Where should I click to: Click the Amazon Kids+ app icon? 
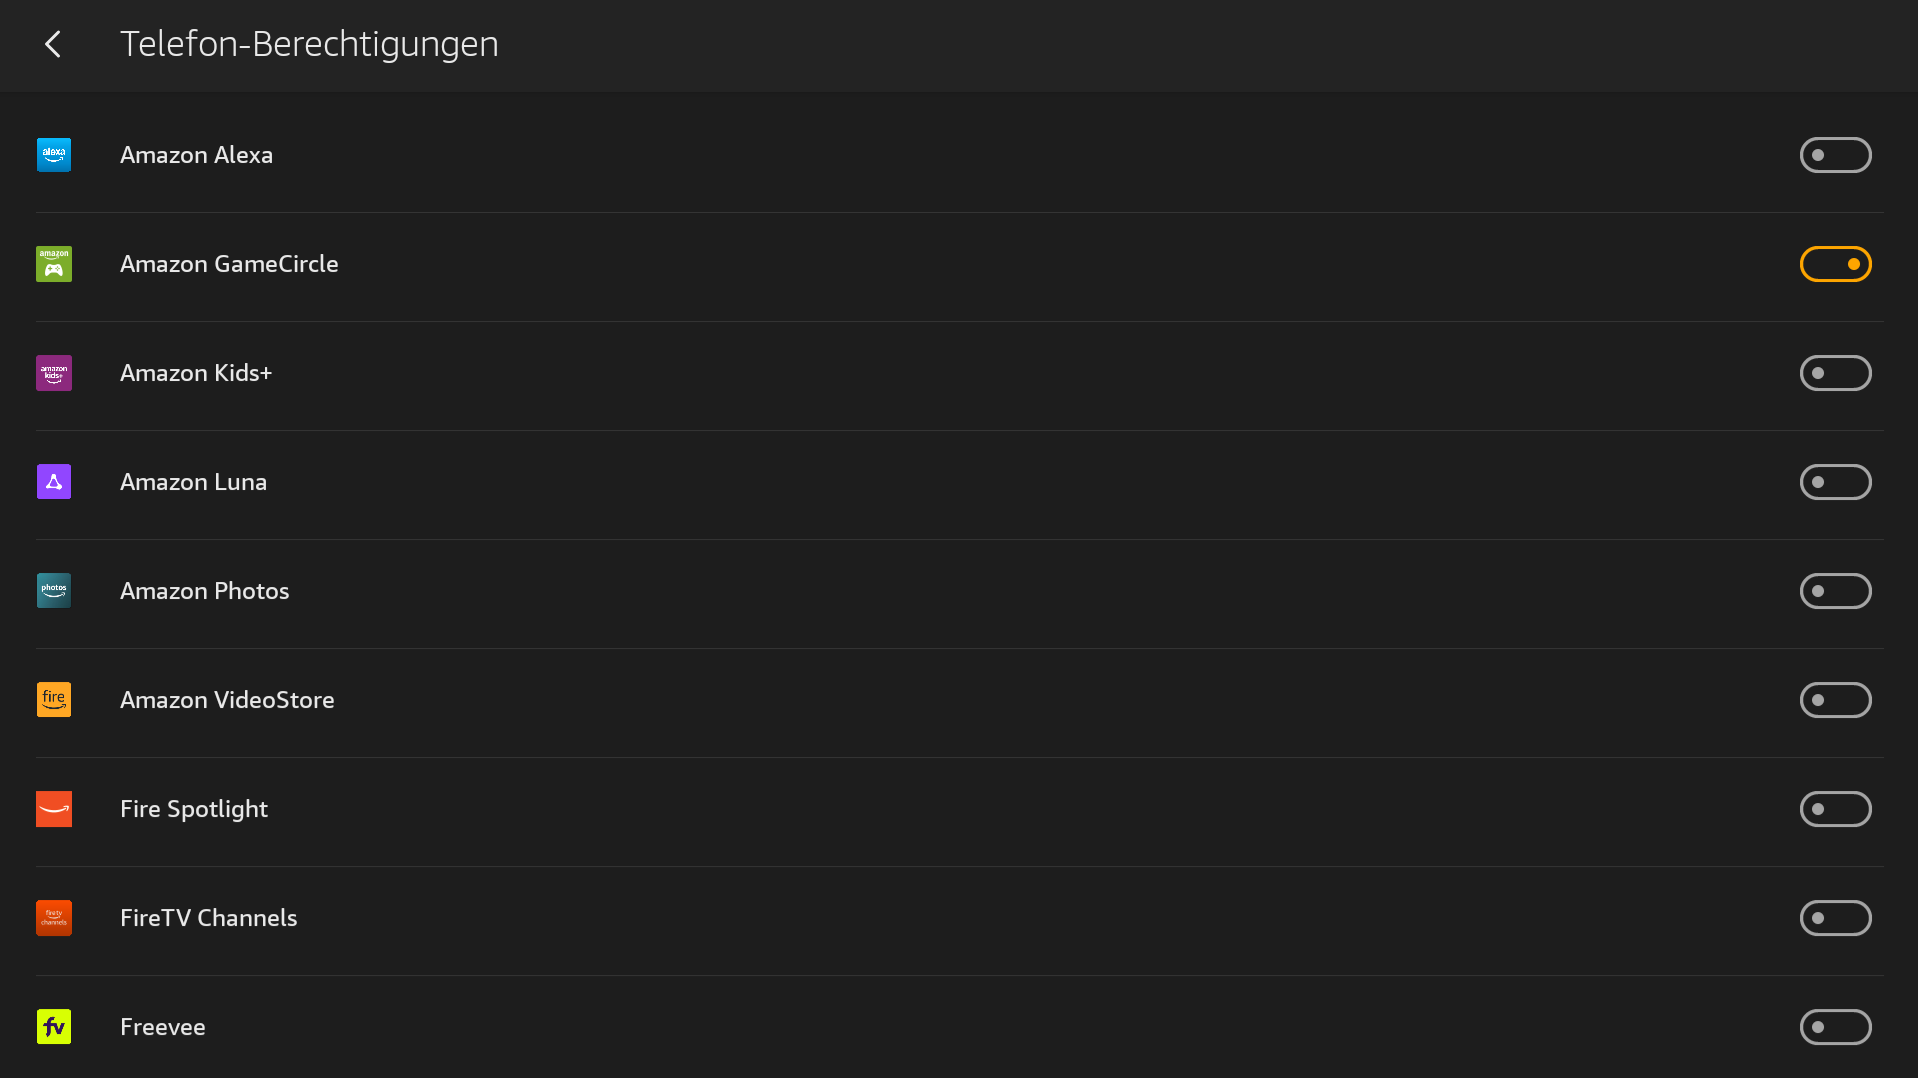pyautogui.click(x=54, y=373)
